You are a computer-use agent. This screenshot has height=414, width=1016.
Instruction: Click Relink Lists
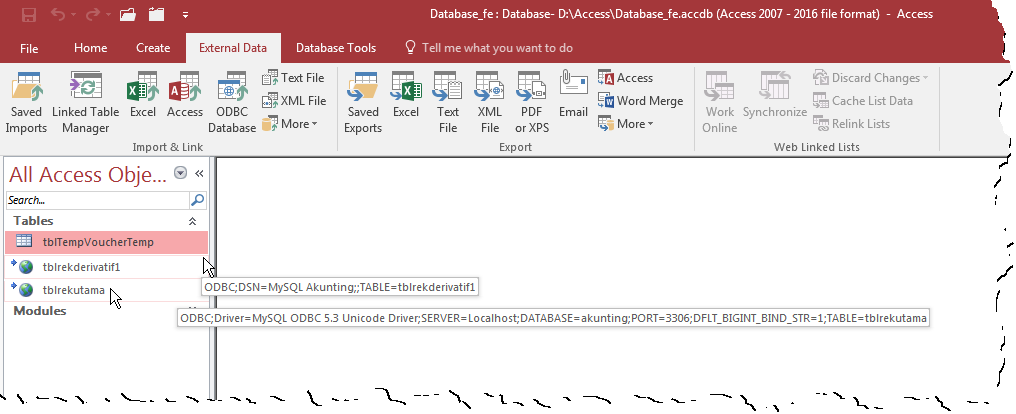point(851,124)
